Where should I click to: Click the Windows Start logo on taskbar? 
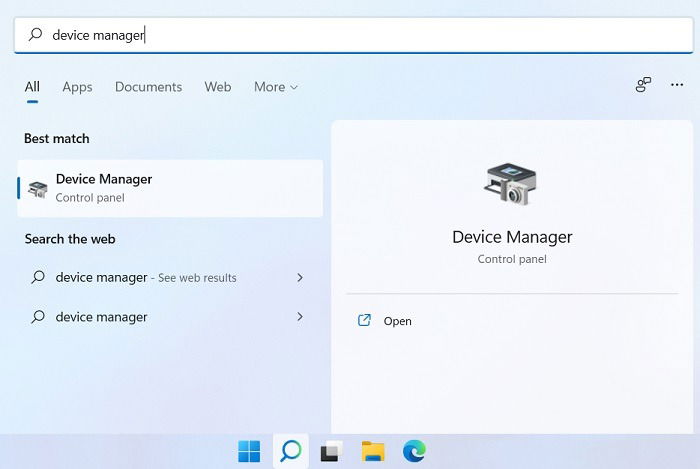coord(249,451)
